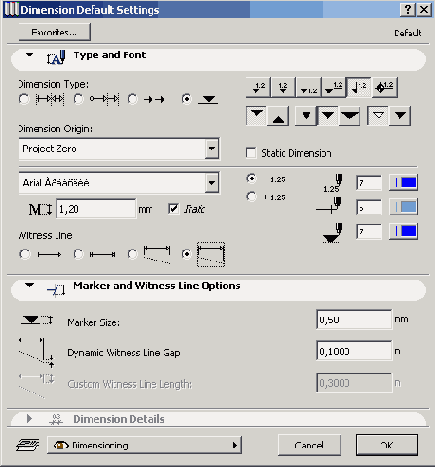Open the Project Zero origin dropdown
The image size is (435, 467).
tap(212, 148)
